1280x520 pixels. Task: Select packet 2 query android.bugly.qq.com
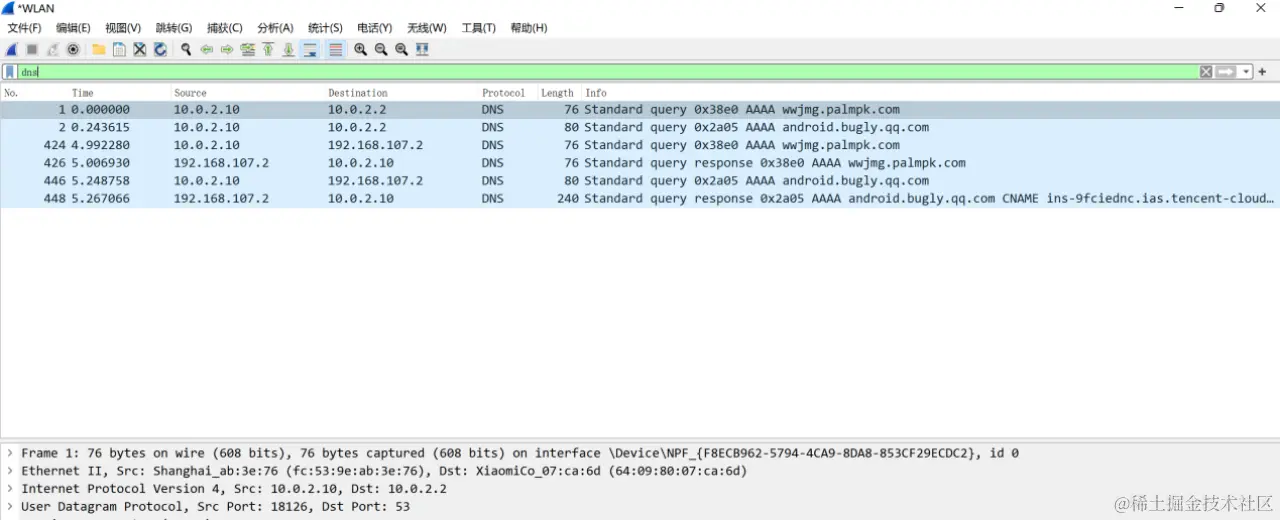pos(640,128)
